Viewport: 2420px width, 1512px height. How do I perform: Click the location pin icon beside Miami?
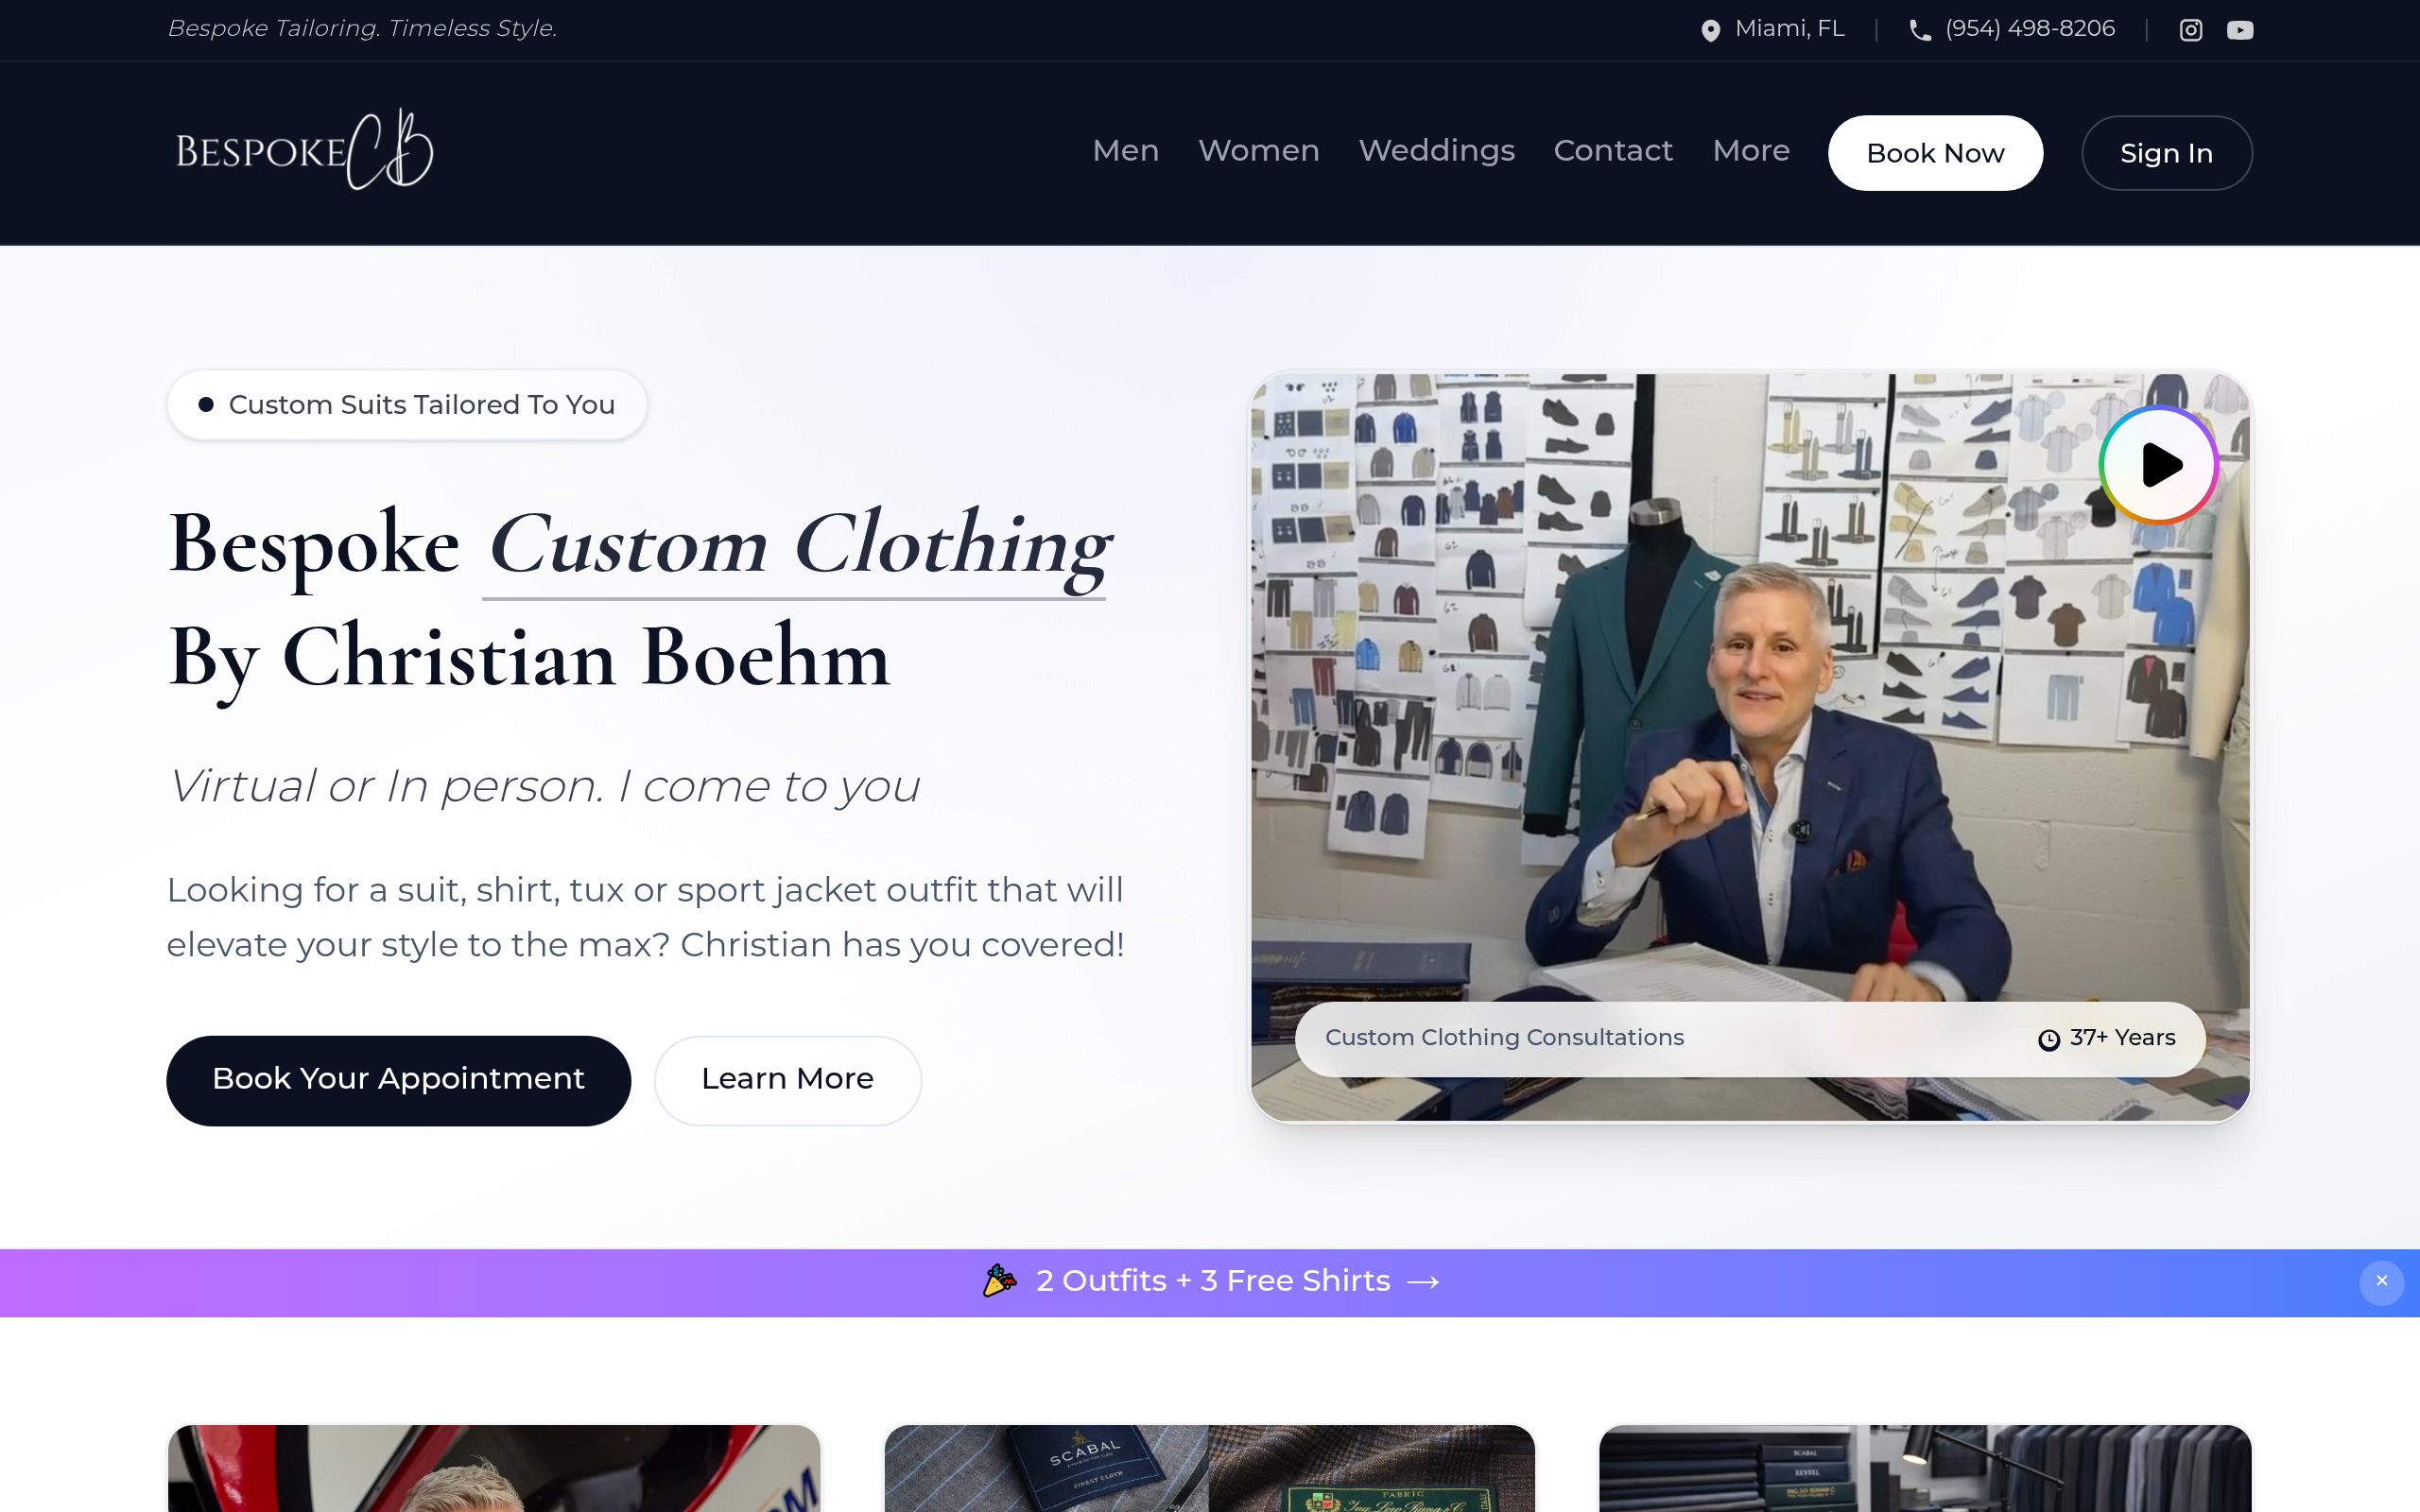[x=1711, y=30]
